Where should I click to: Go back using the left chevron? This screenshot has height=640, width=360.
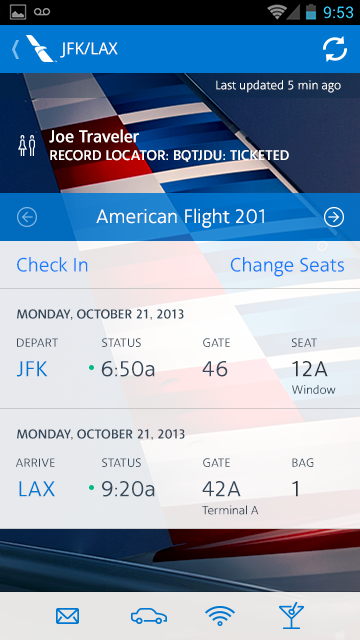click(16, 49)
